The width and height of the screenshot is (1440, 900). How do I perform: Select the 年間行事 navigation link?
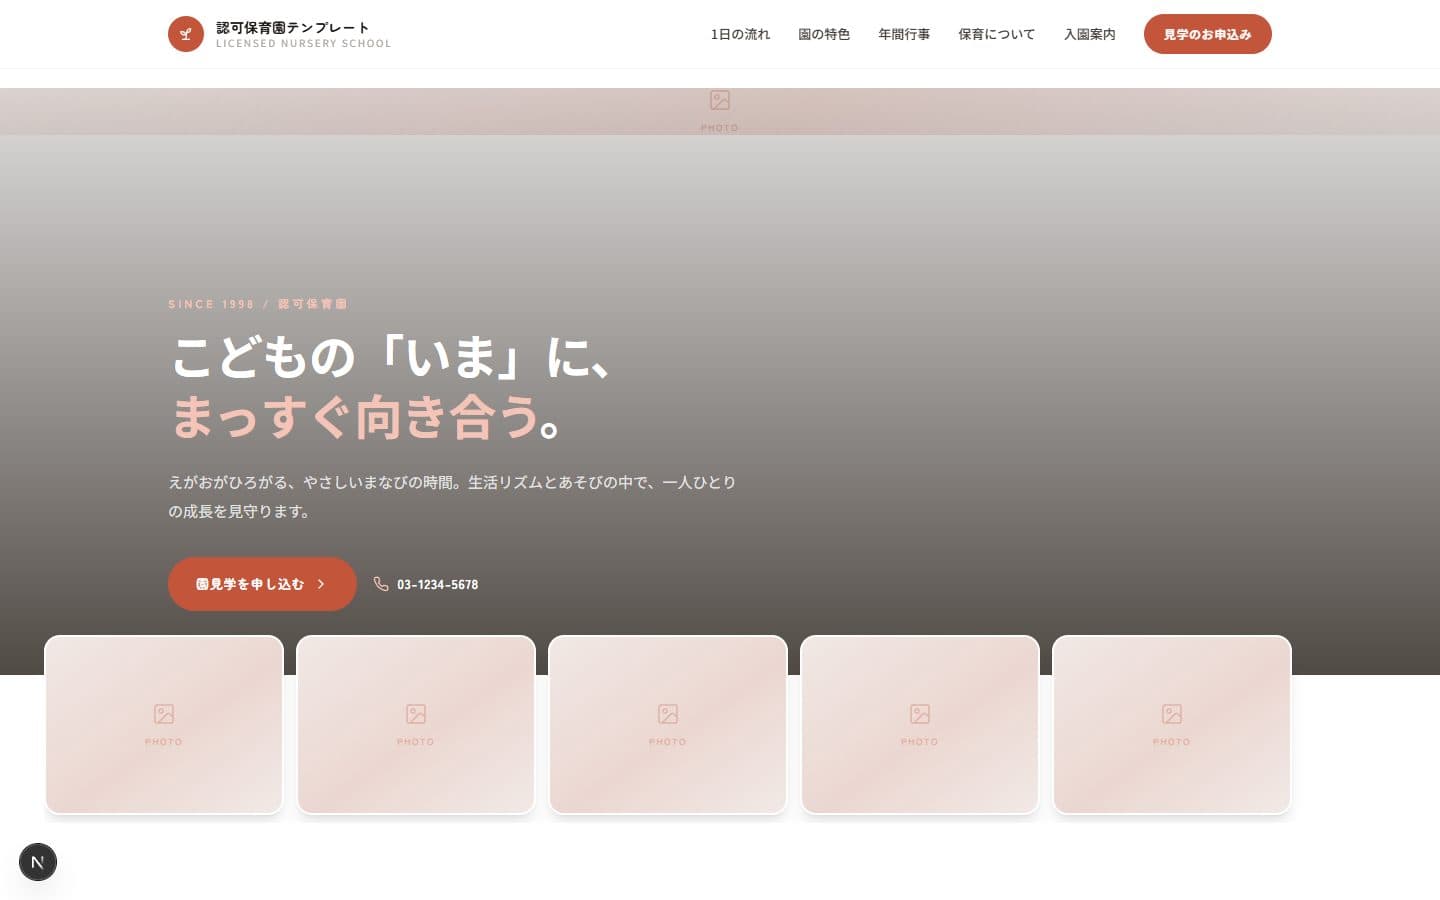[904, 34]
